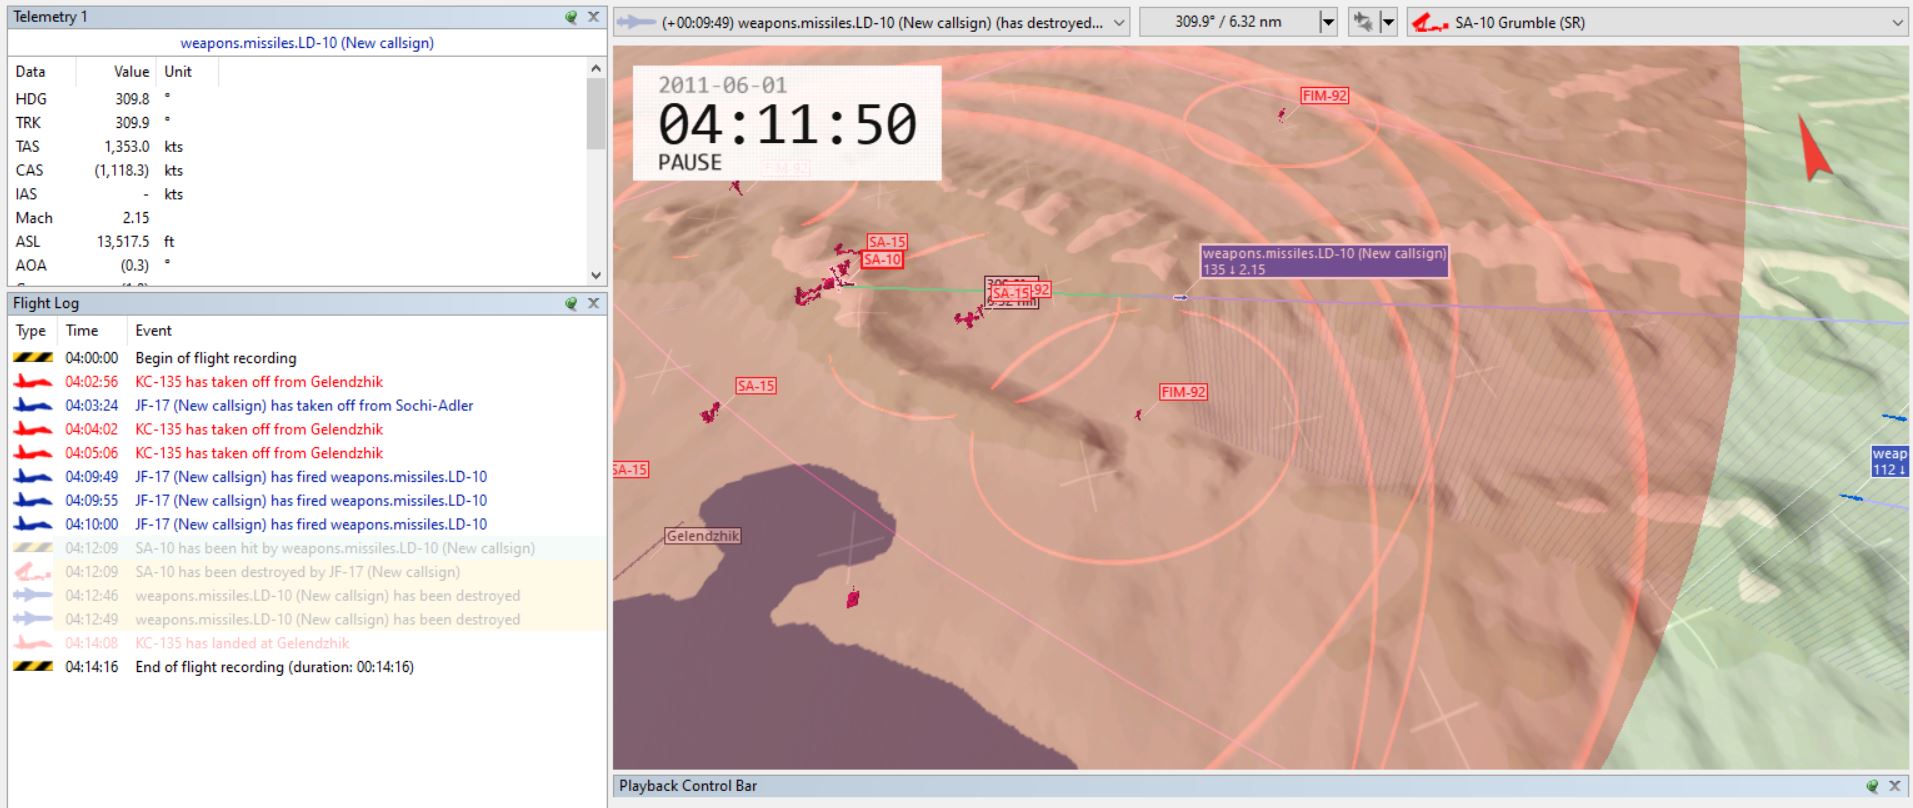Click the red vehicle marker south of Gelendzhik bay
Screen dimensions: 1913x808
point(853,599)
